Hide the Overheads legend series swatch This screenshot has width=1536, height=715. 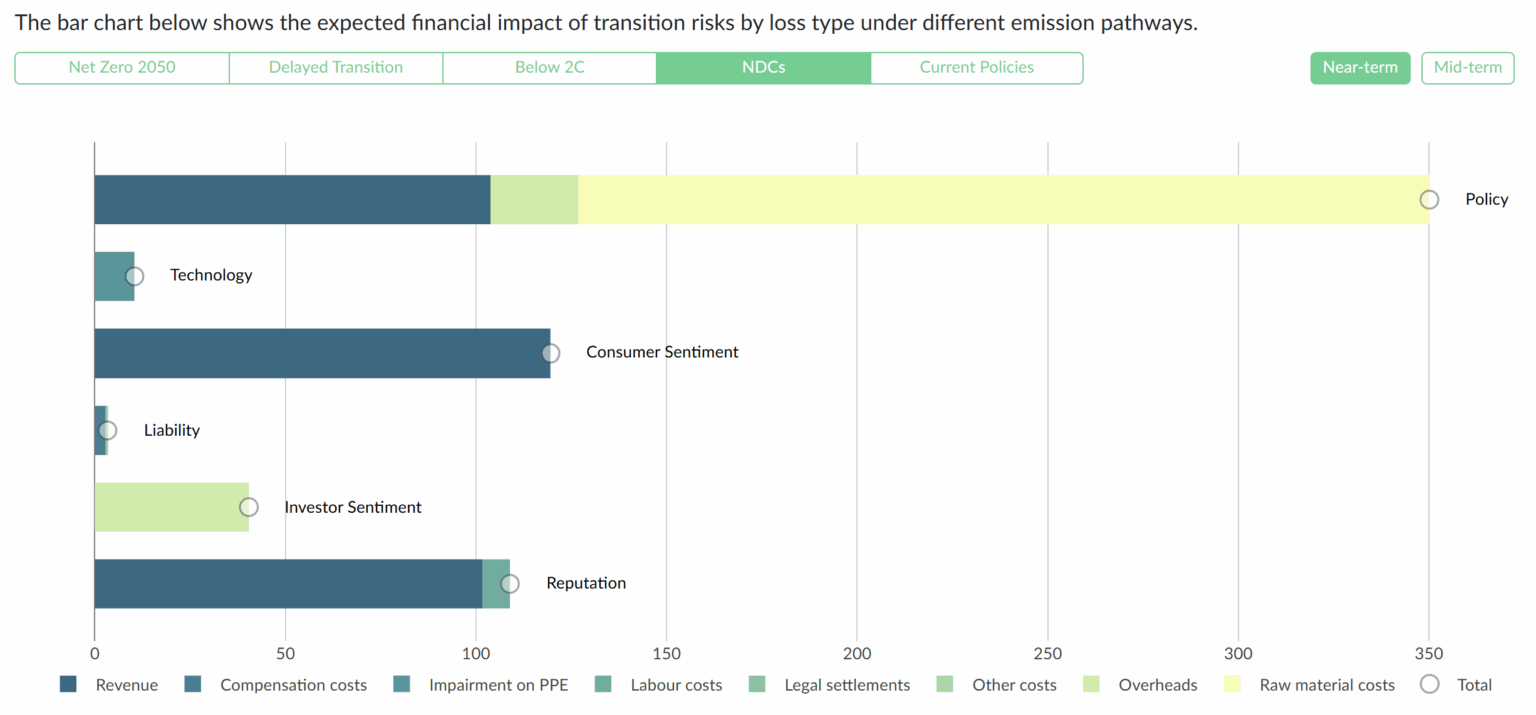pyautogui.click(x=1092, y=685)
